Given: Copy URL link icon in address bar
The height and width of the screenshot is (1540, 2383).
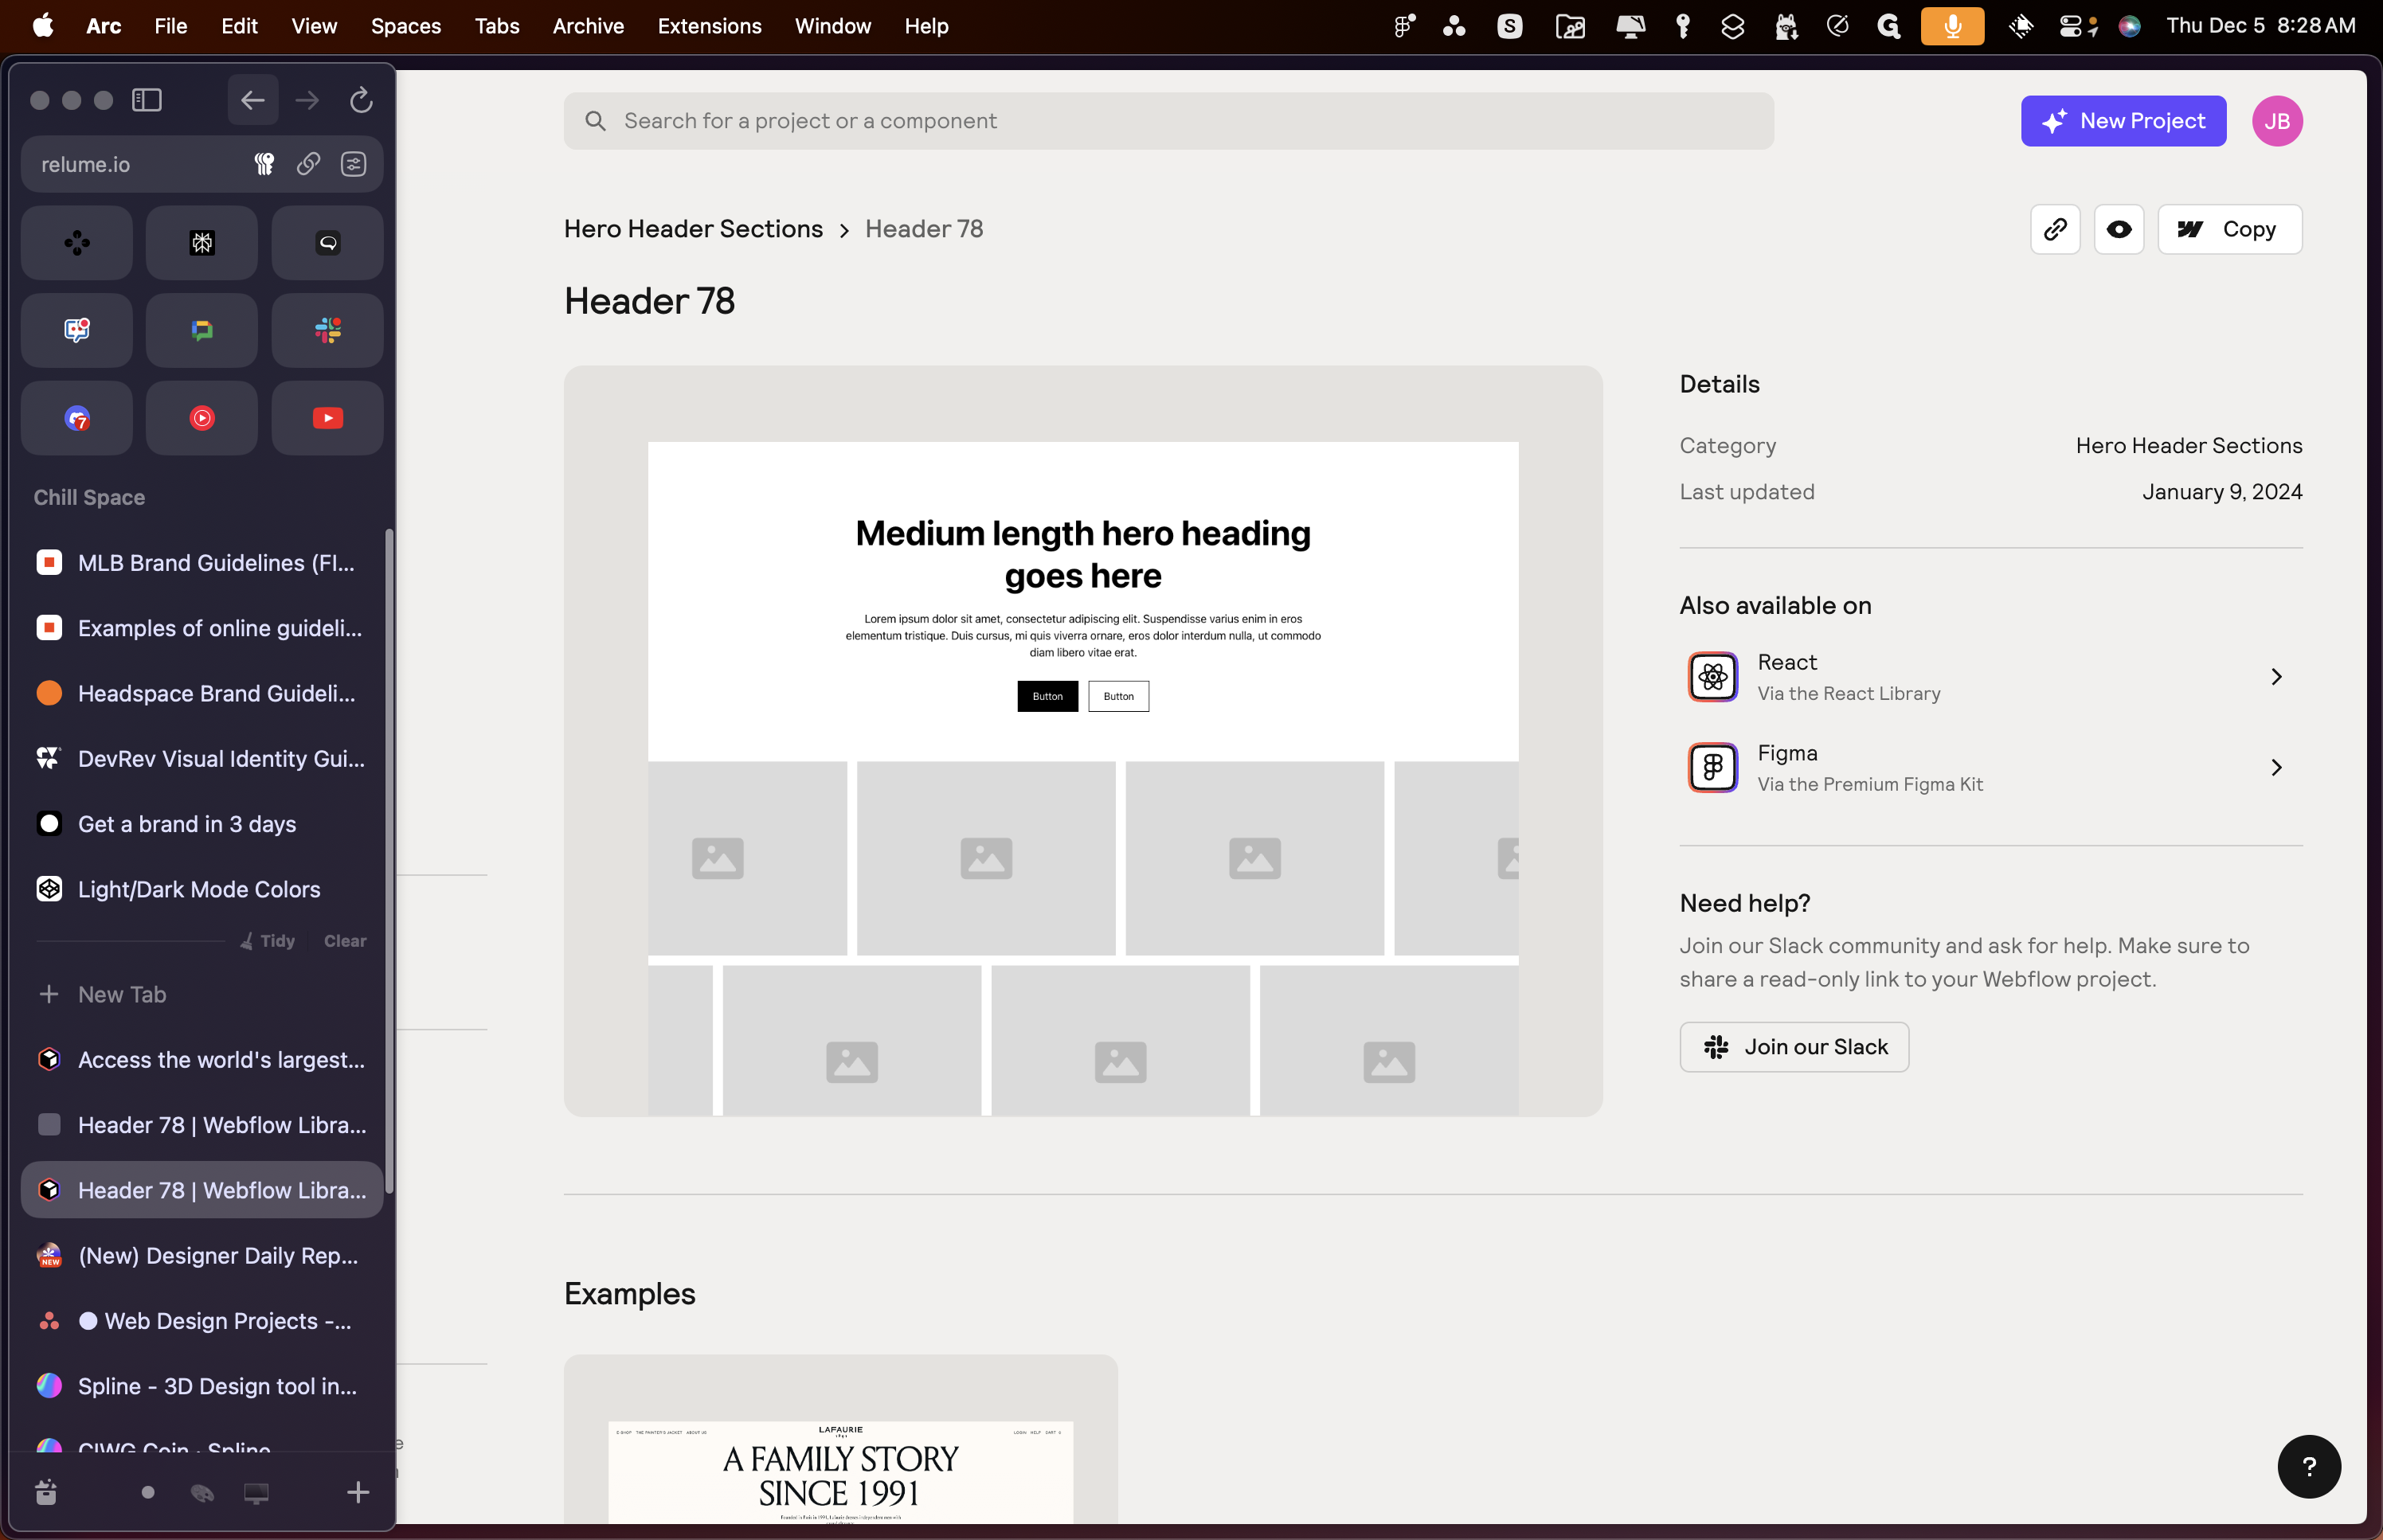Looking at the screenshot, I should point(308,164).
